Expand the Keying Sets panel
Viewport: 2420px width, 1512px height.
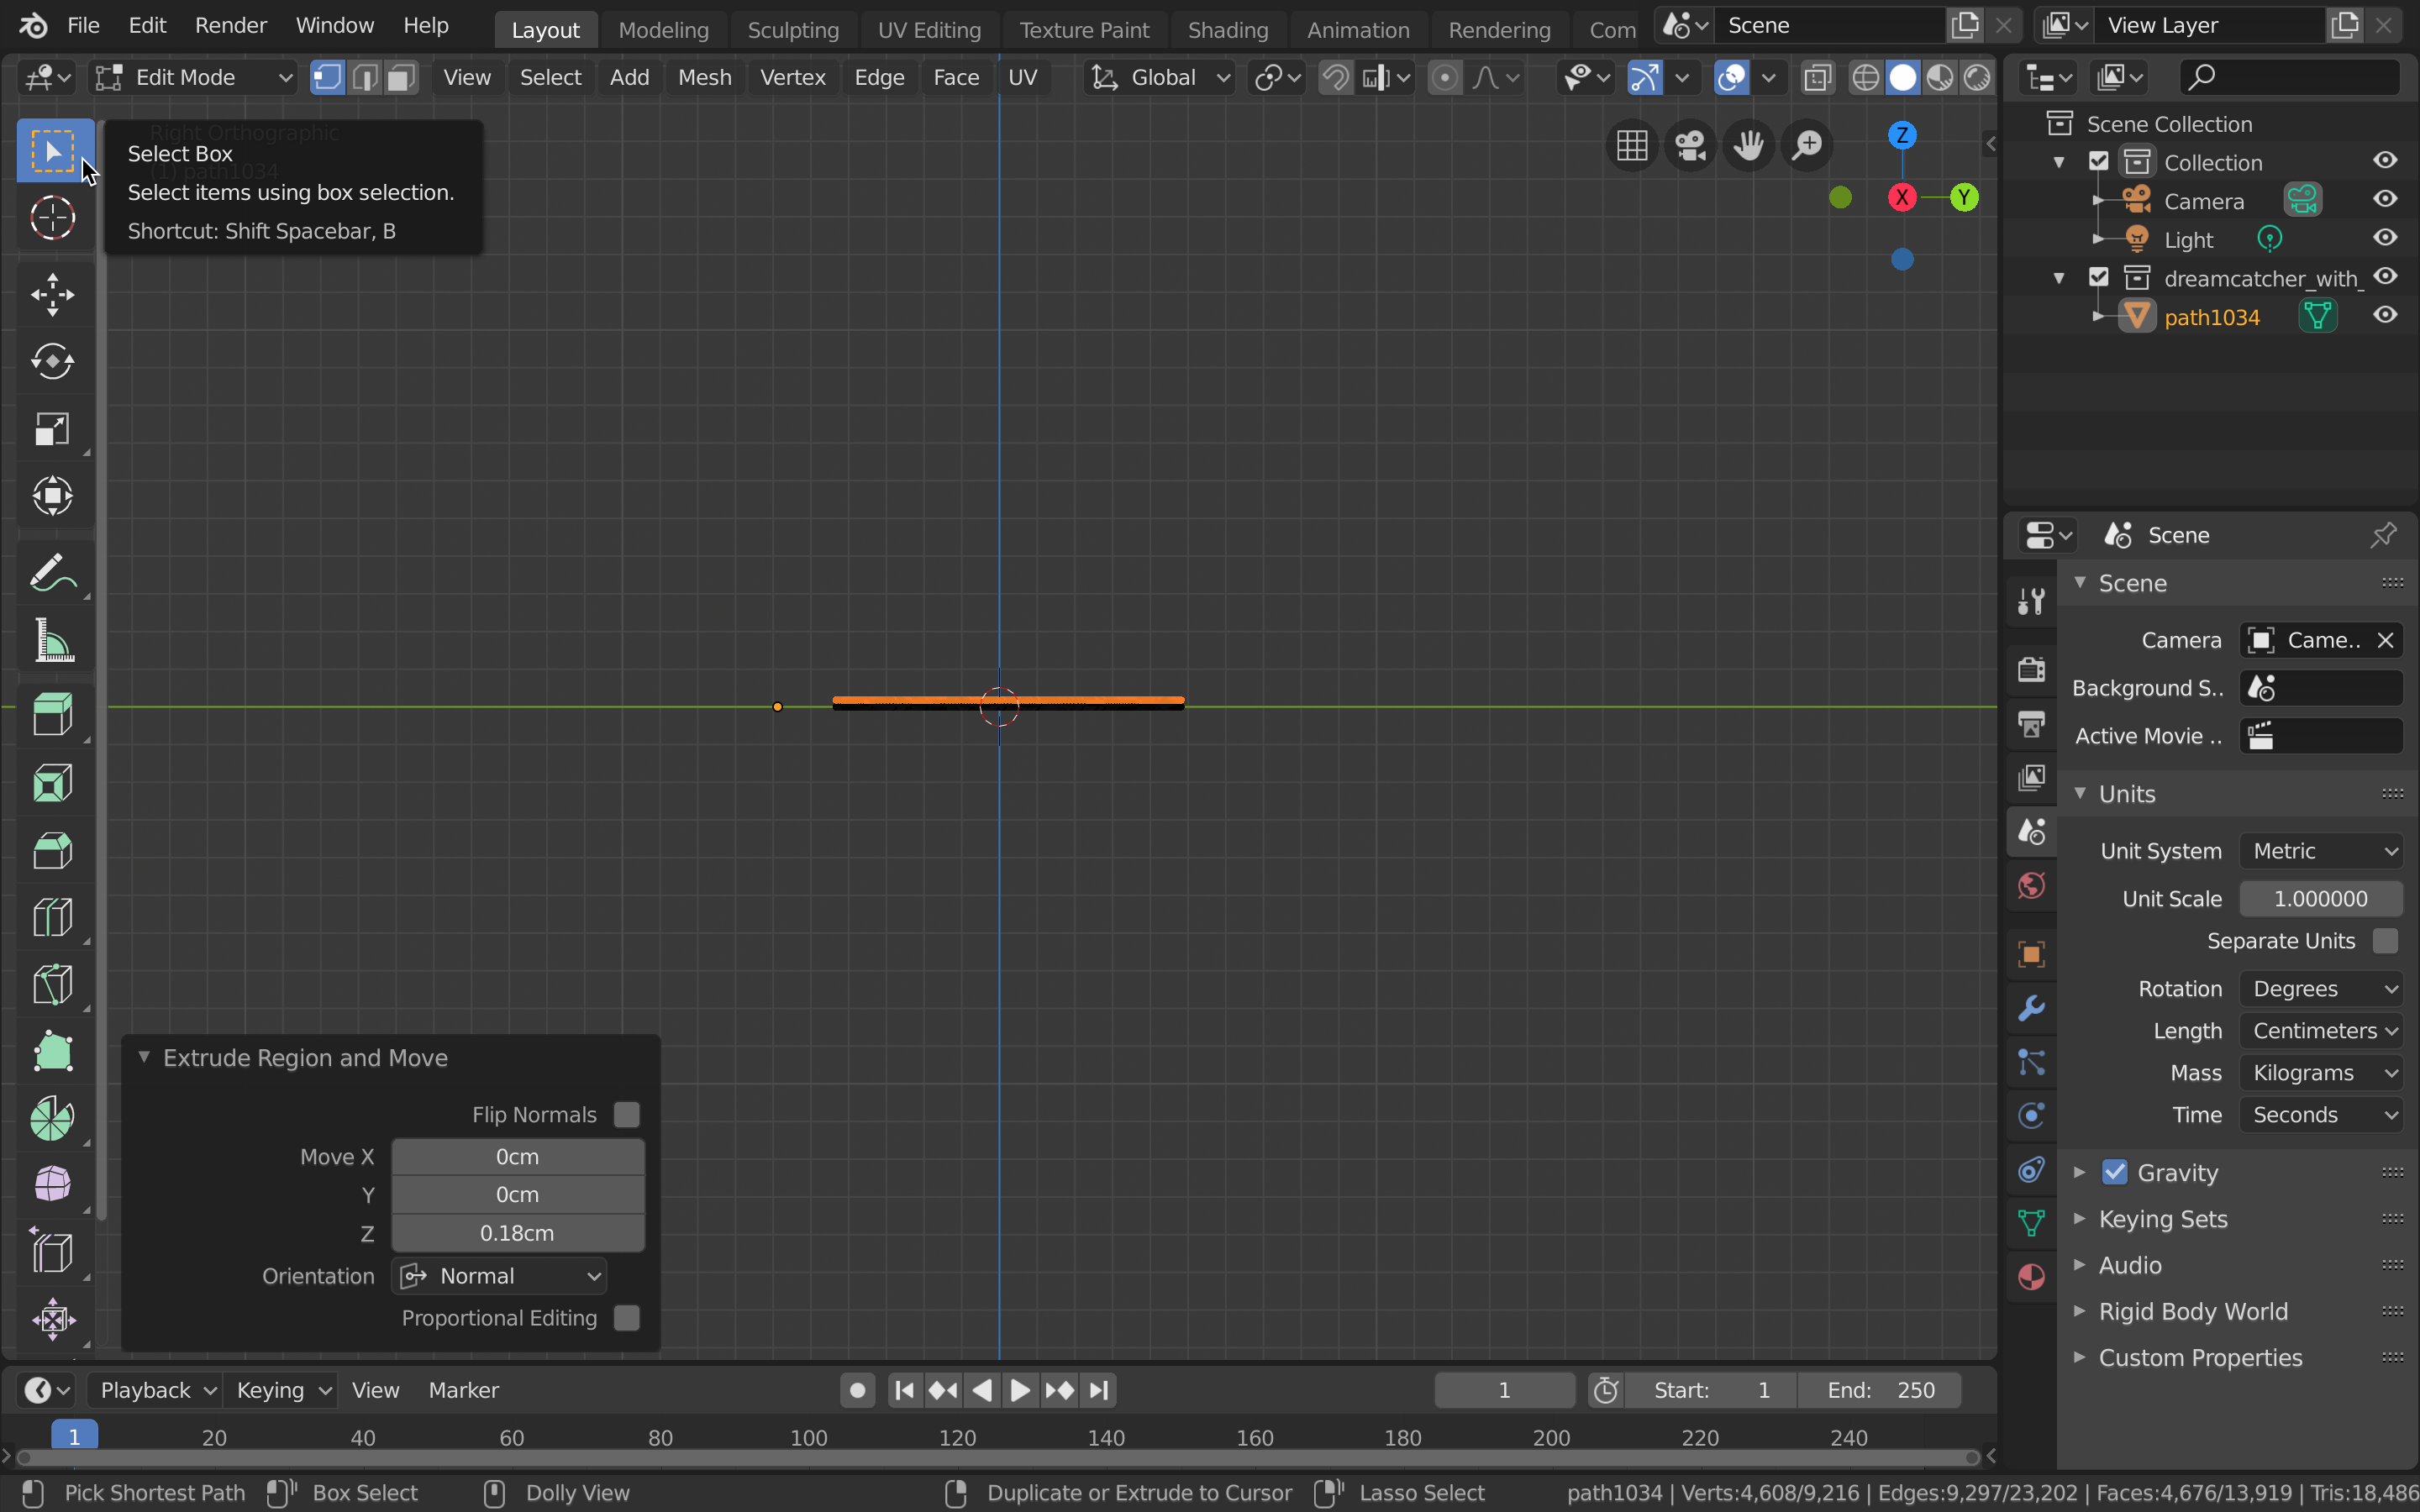[2162, 1219]
